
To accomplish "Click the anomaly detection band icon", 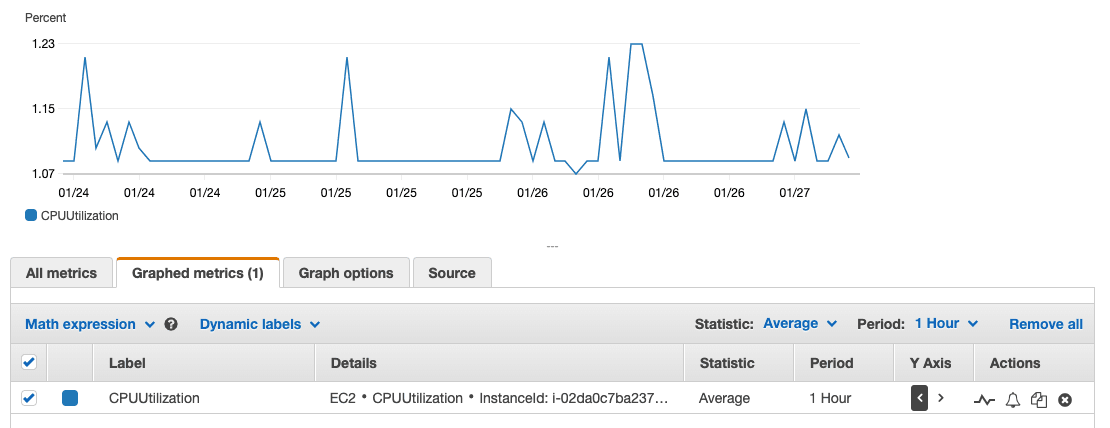I will point(984,399).
